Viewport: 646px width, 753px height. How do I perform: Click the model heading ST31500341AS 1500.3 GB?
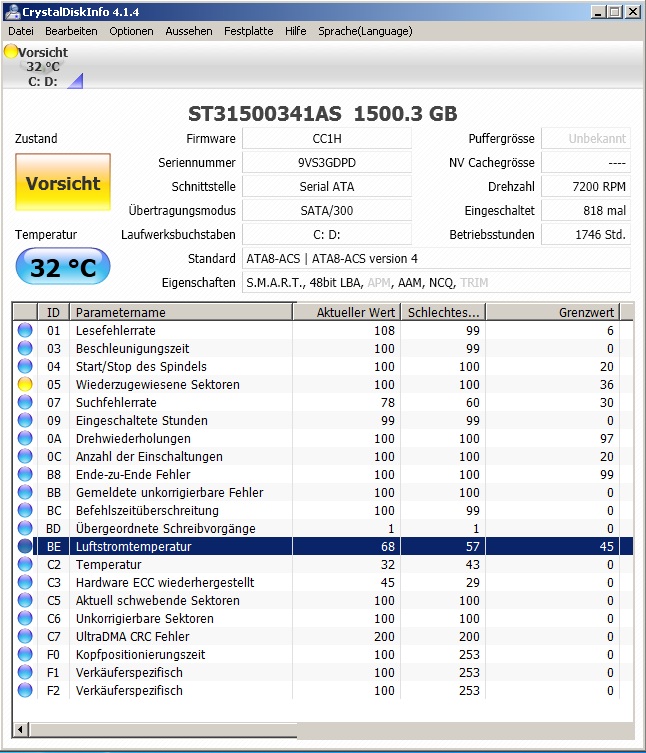tap(322, 114)
